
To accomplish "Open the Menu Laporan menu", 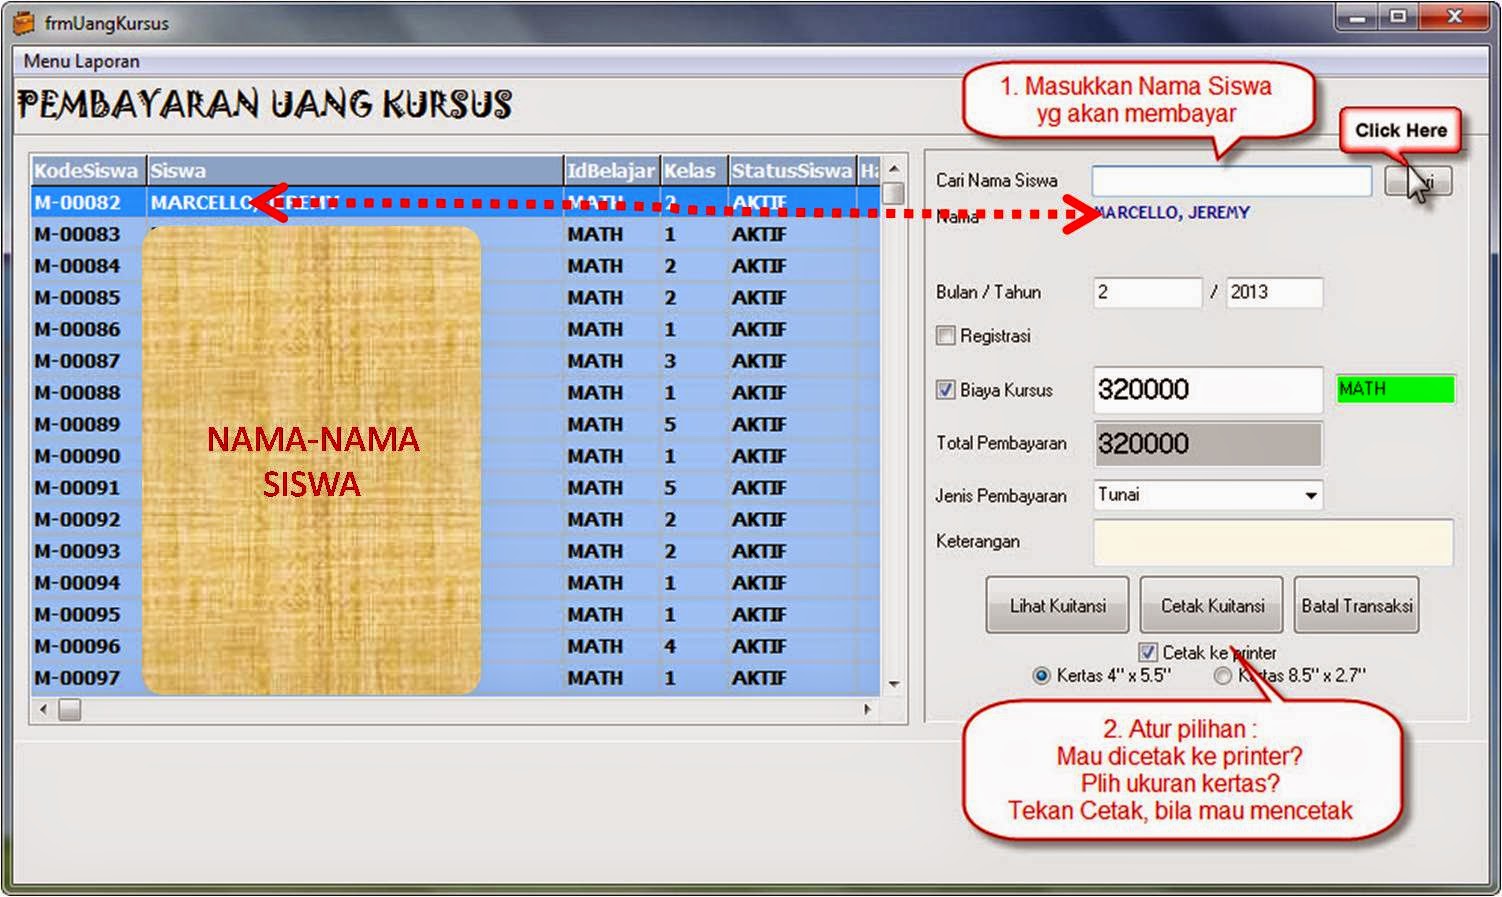I will point(81,61).
